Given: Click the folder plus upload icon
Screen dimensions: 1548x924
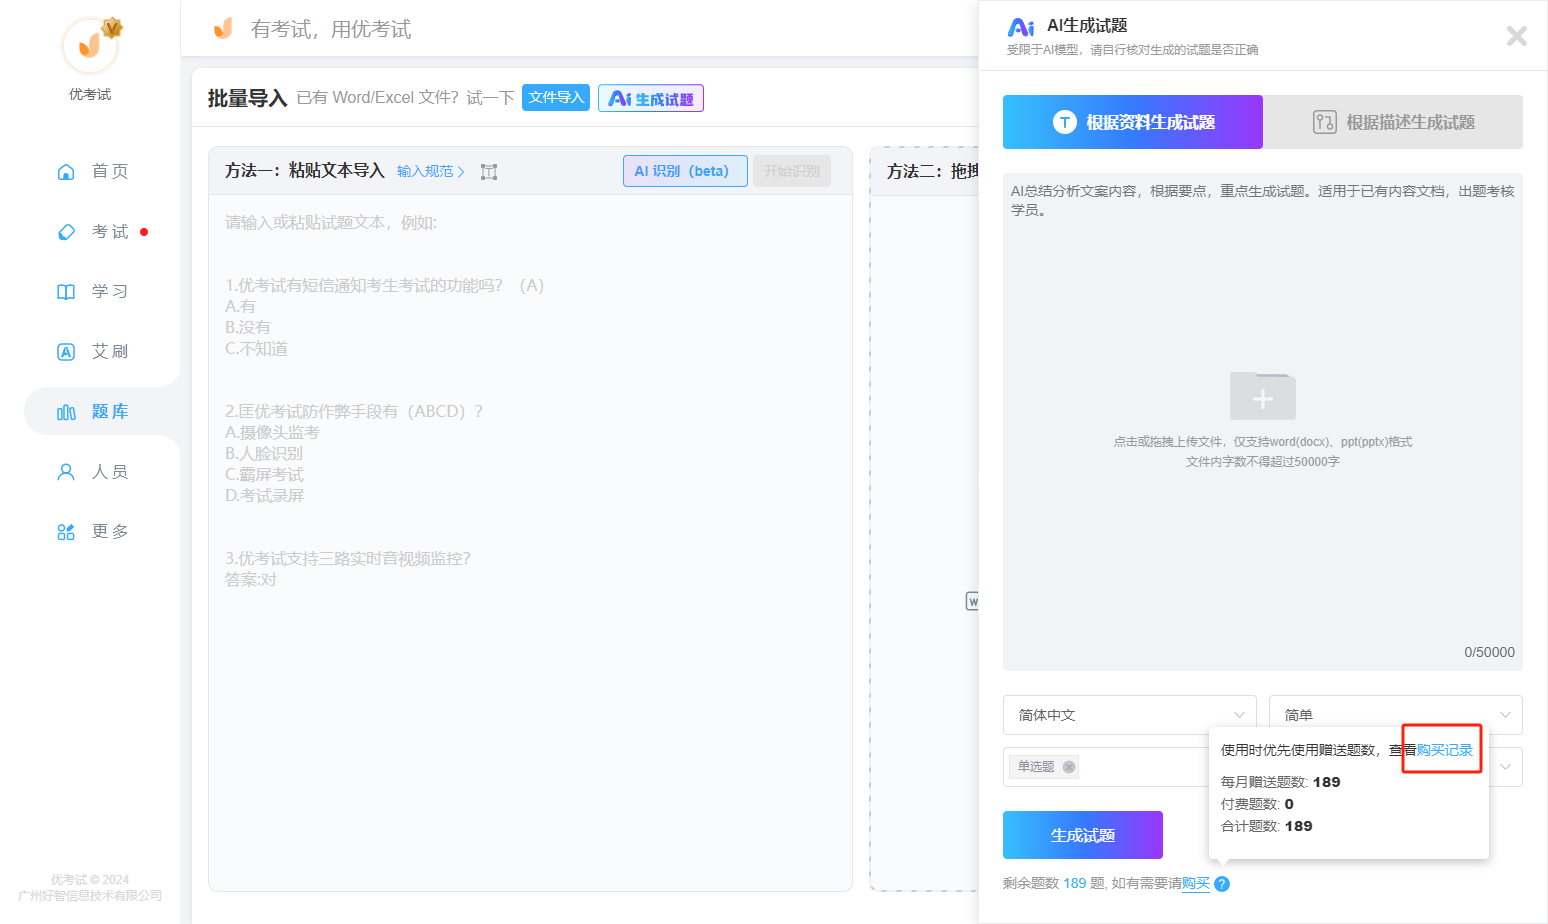Looking at the screenshot, I should 1263,396.
